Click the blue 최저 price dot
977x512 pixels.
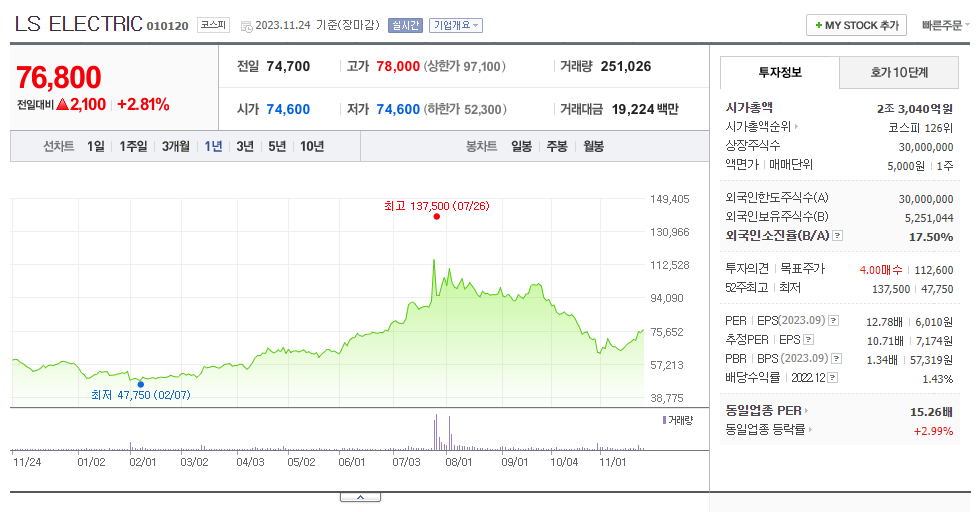pyautogui.click(x=141, y=384)
